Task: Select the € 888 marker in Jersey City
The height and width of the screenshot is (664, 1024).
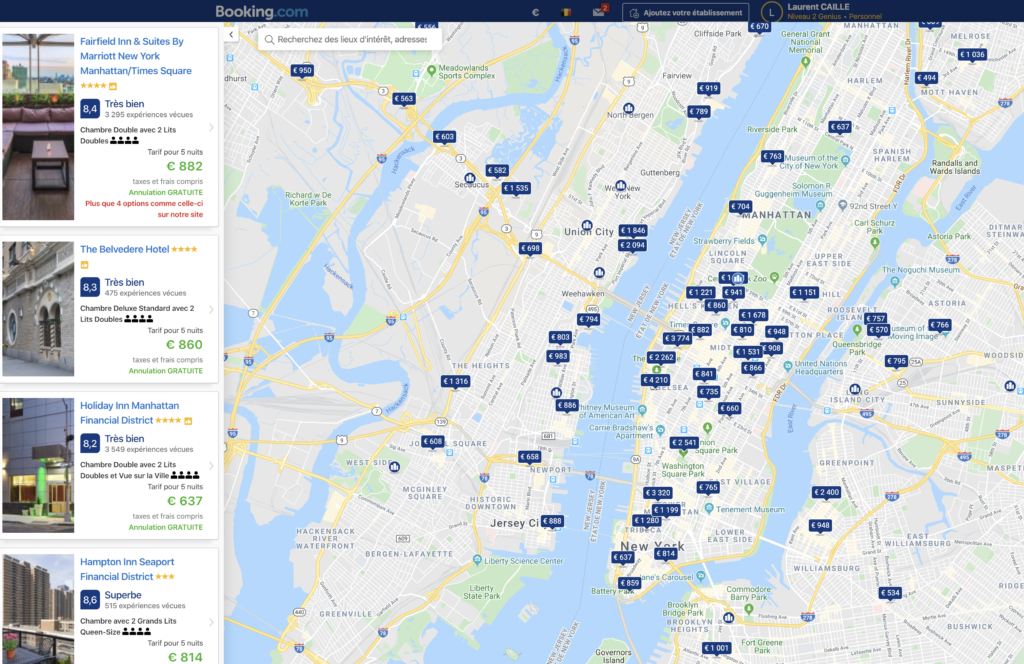Action: click(552, 522)
